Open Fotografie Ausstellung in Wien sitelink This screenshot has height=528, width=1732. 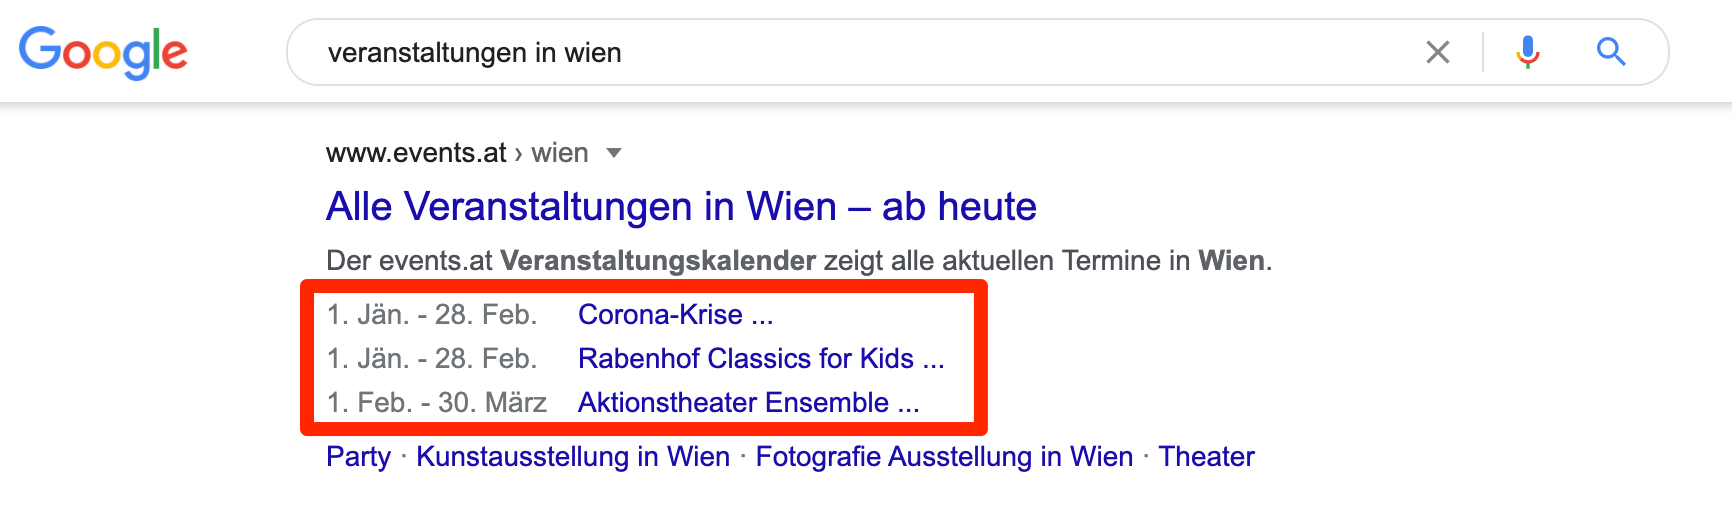click(x=944, y=457)
